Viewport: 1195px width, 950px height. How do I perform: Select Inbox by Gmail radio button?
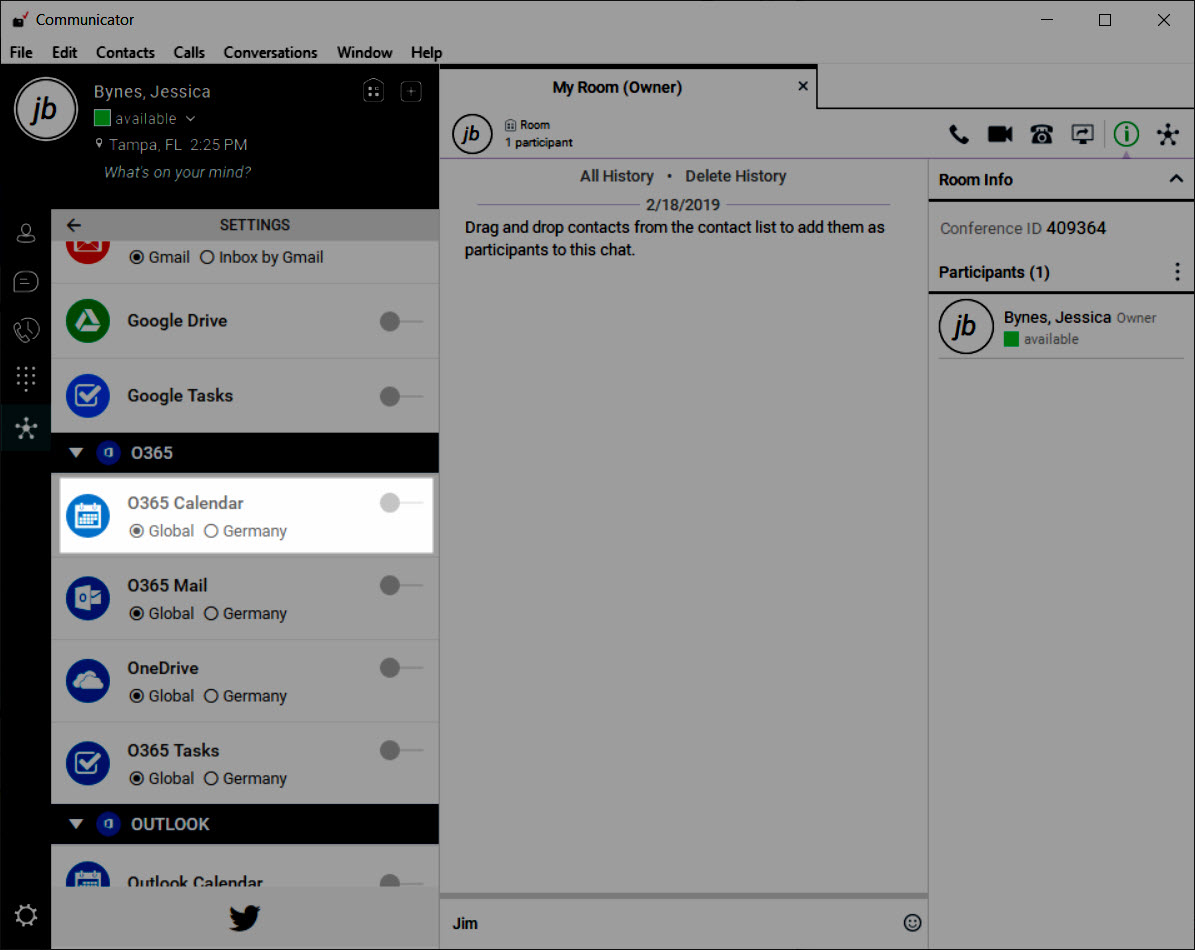(x=207, y=257)
